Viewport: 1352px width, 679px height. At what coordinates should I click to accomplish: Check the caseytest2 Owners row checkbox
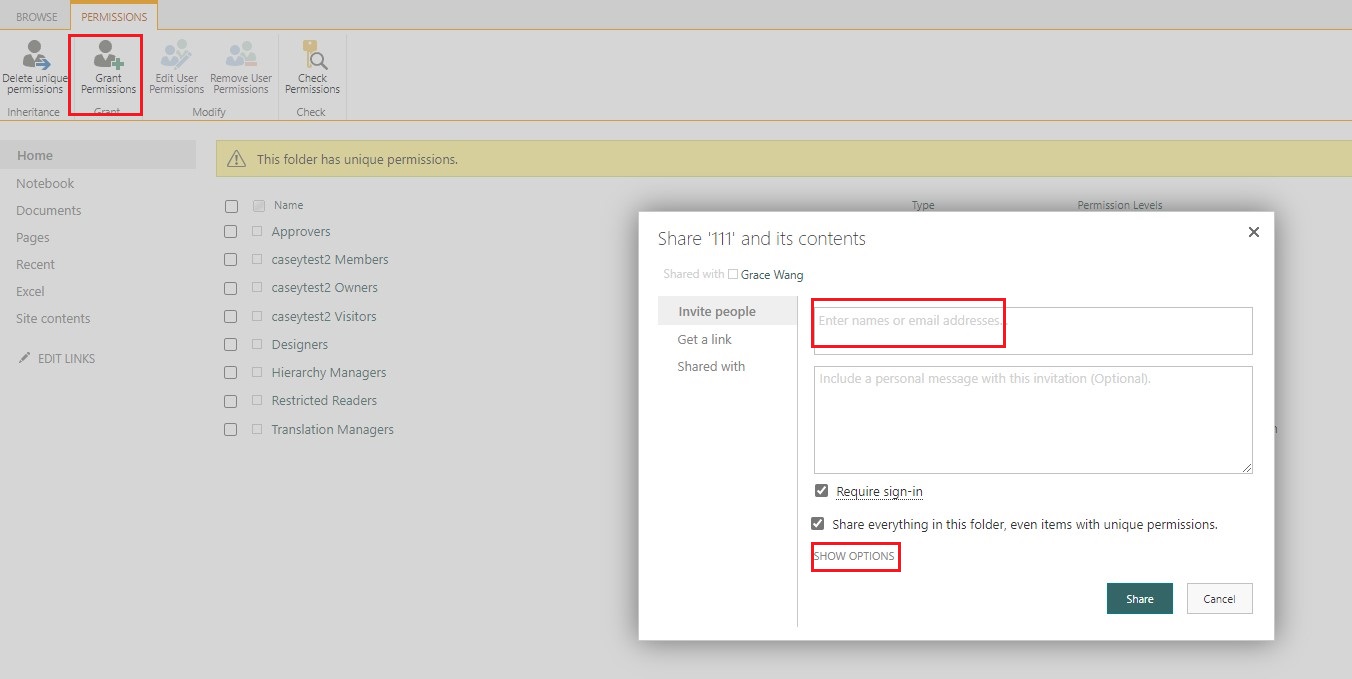pos(231,287)
